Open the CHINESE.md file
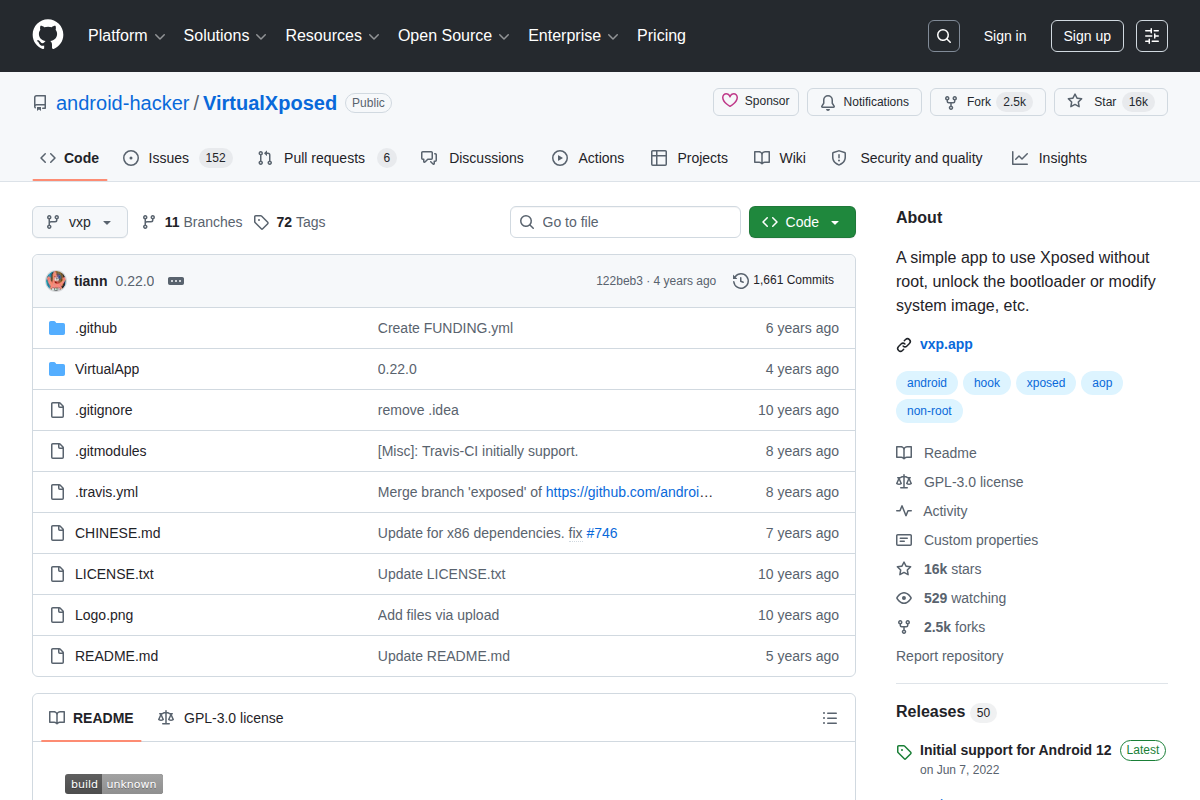The image size is (1200, 800). click(118, 533)
